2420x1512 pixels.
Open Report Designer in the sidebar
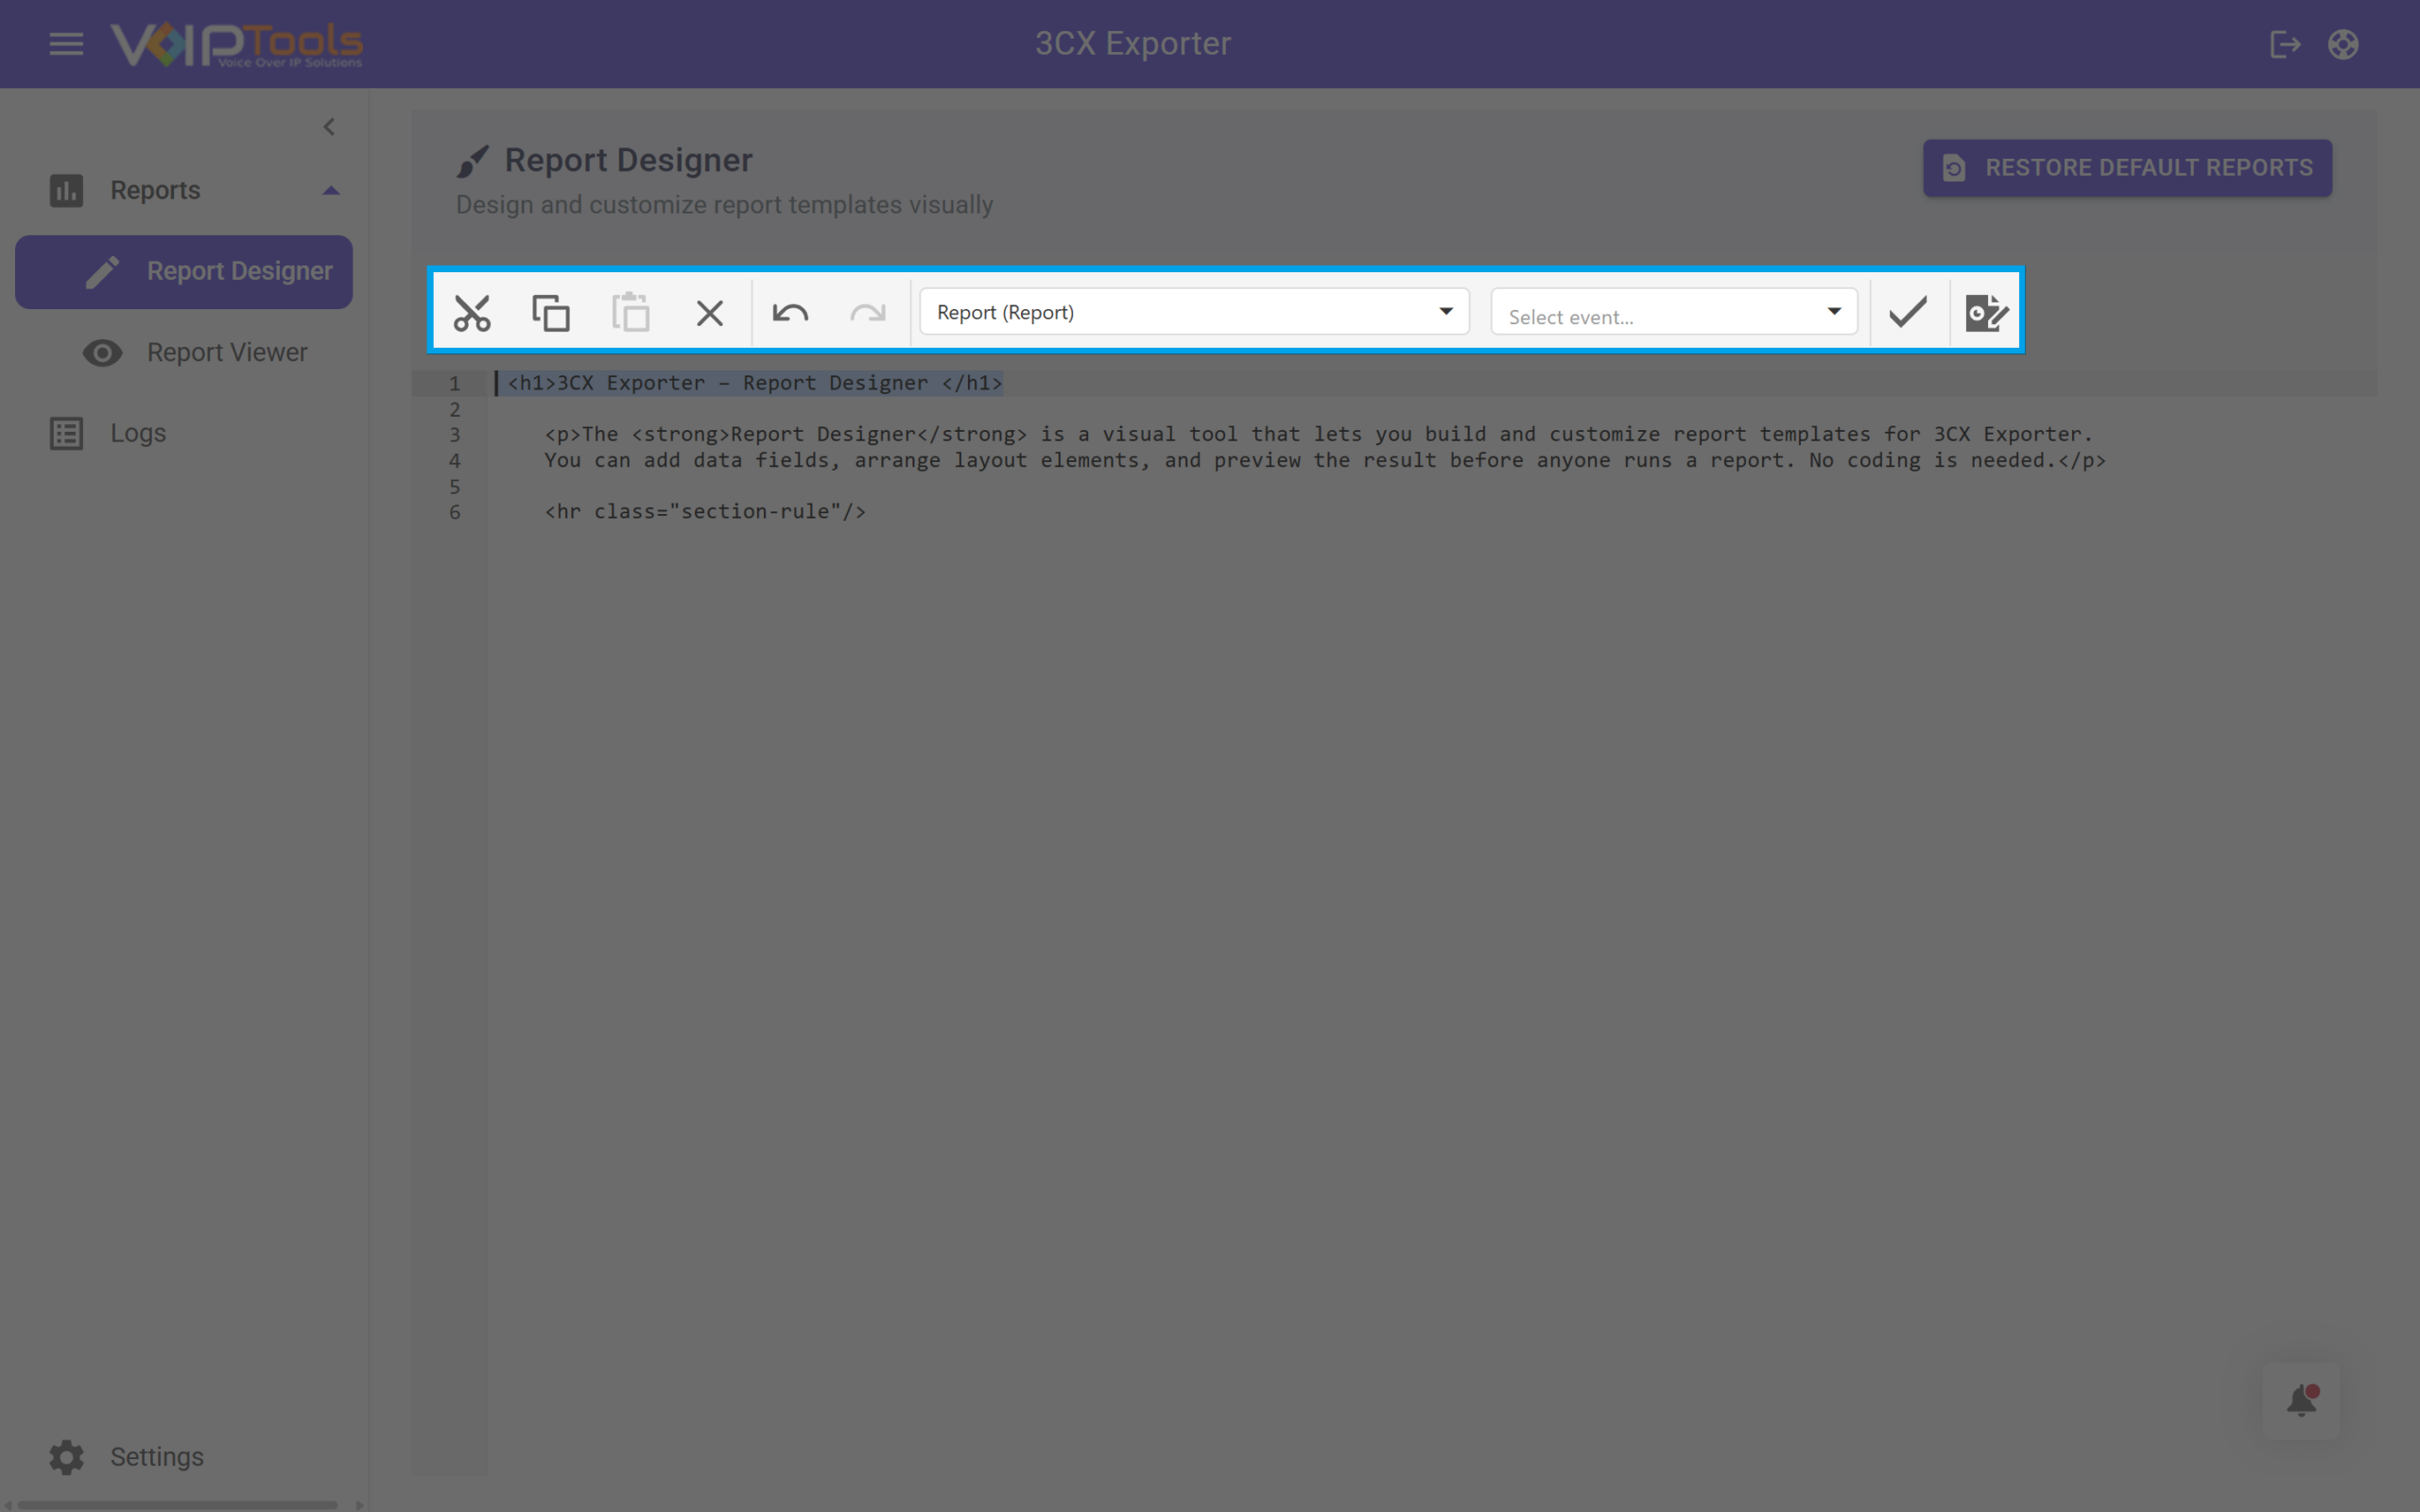point(184,272)
